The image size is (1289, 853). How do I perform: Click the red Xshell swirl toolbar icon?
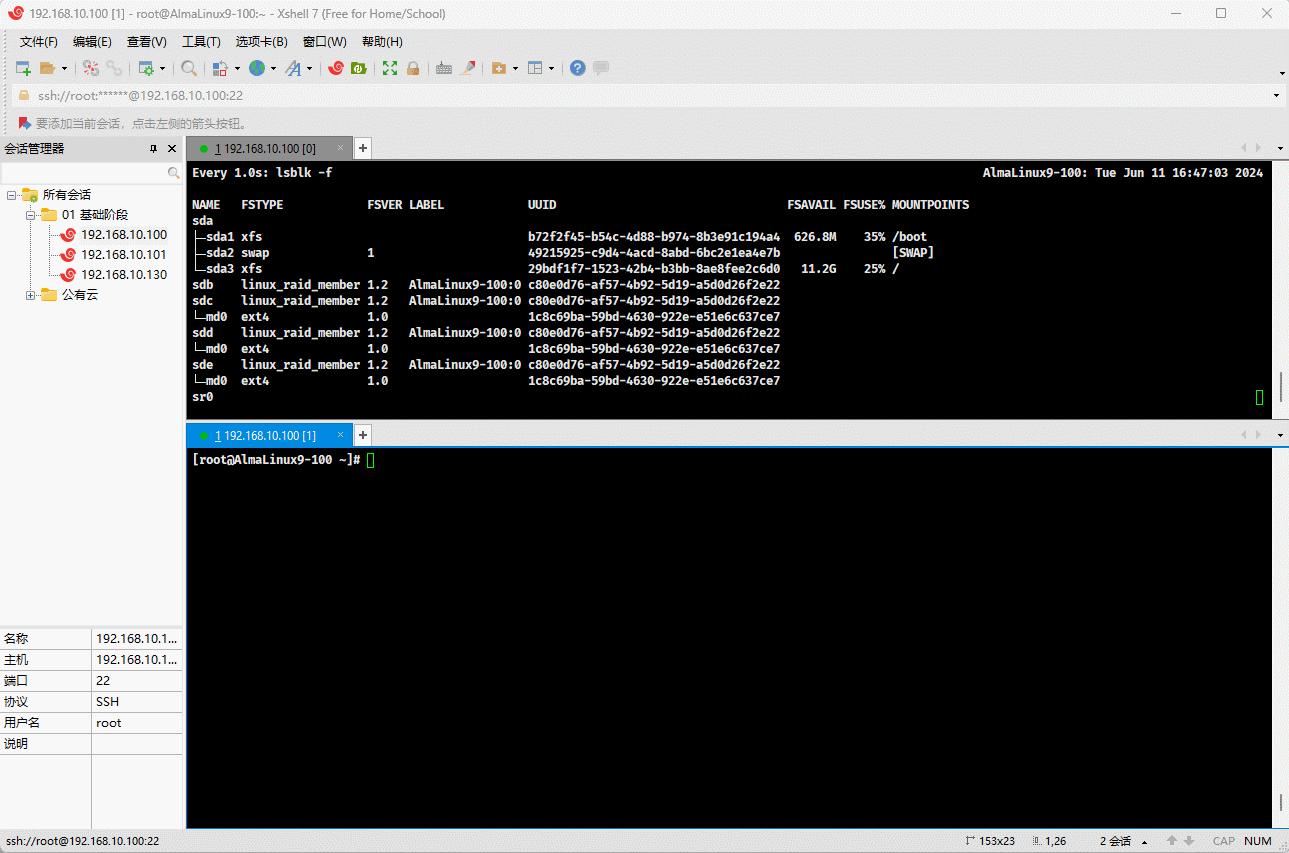336,68
